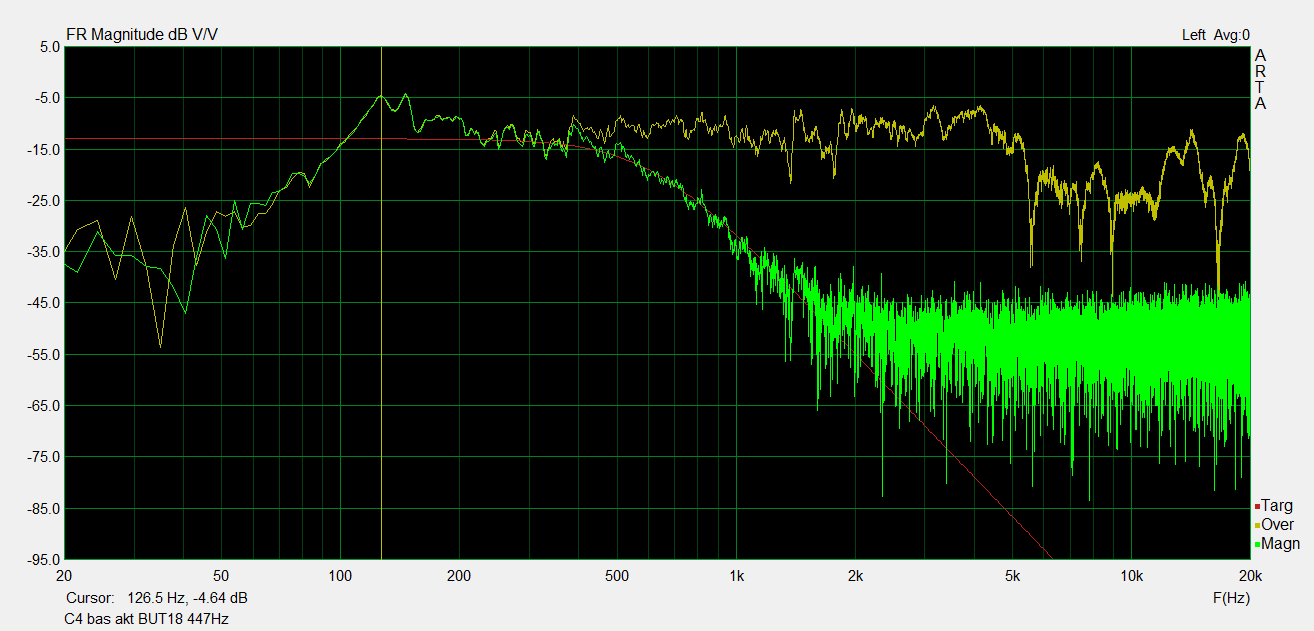Click the '-35.0' magnitude axis label
The image size is (1314, 631).
point(45,252)
